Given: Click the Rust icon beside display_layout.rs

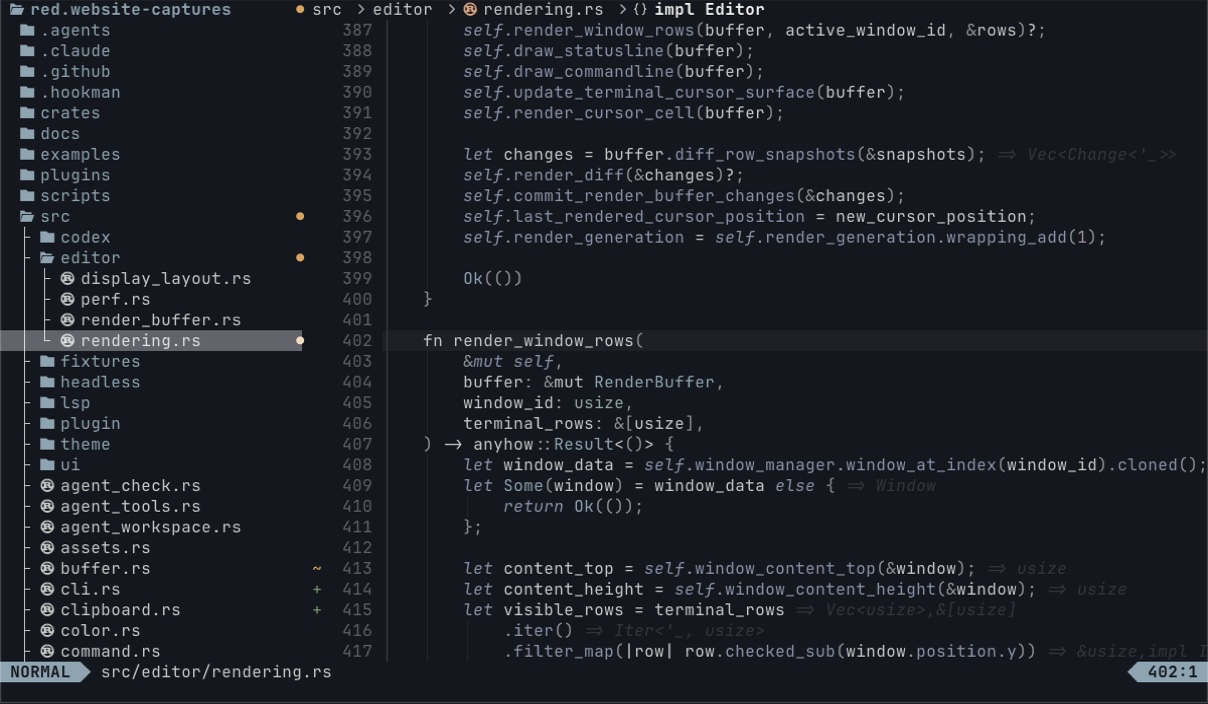Looking at the screenshot, I should click(67, 278).
